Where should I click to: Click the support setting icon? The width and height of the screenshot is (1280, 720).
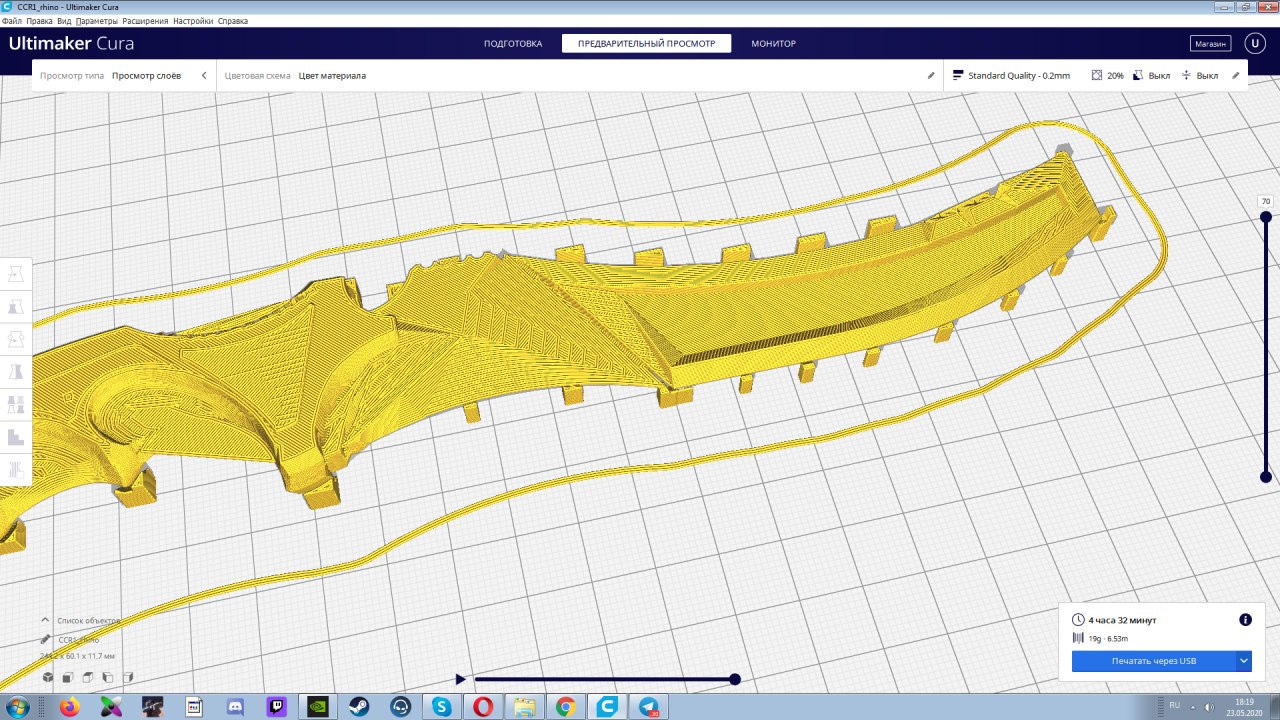tap(1138, 75)
